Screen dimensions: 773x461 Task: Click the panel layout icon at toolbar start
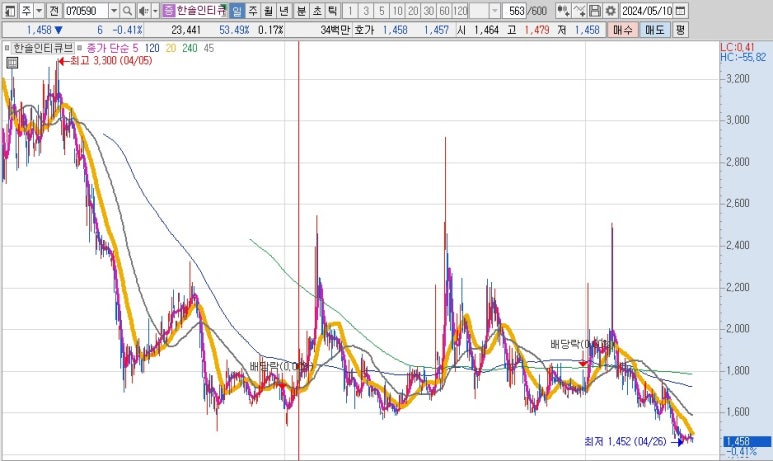pyautogui.click(x=9, y=10)
